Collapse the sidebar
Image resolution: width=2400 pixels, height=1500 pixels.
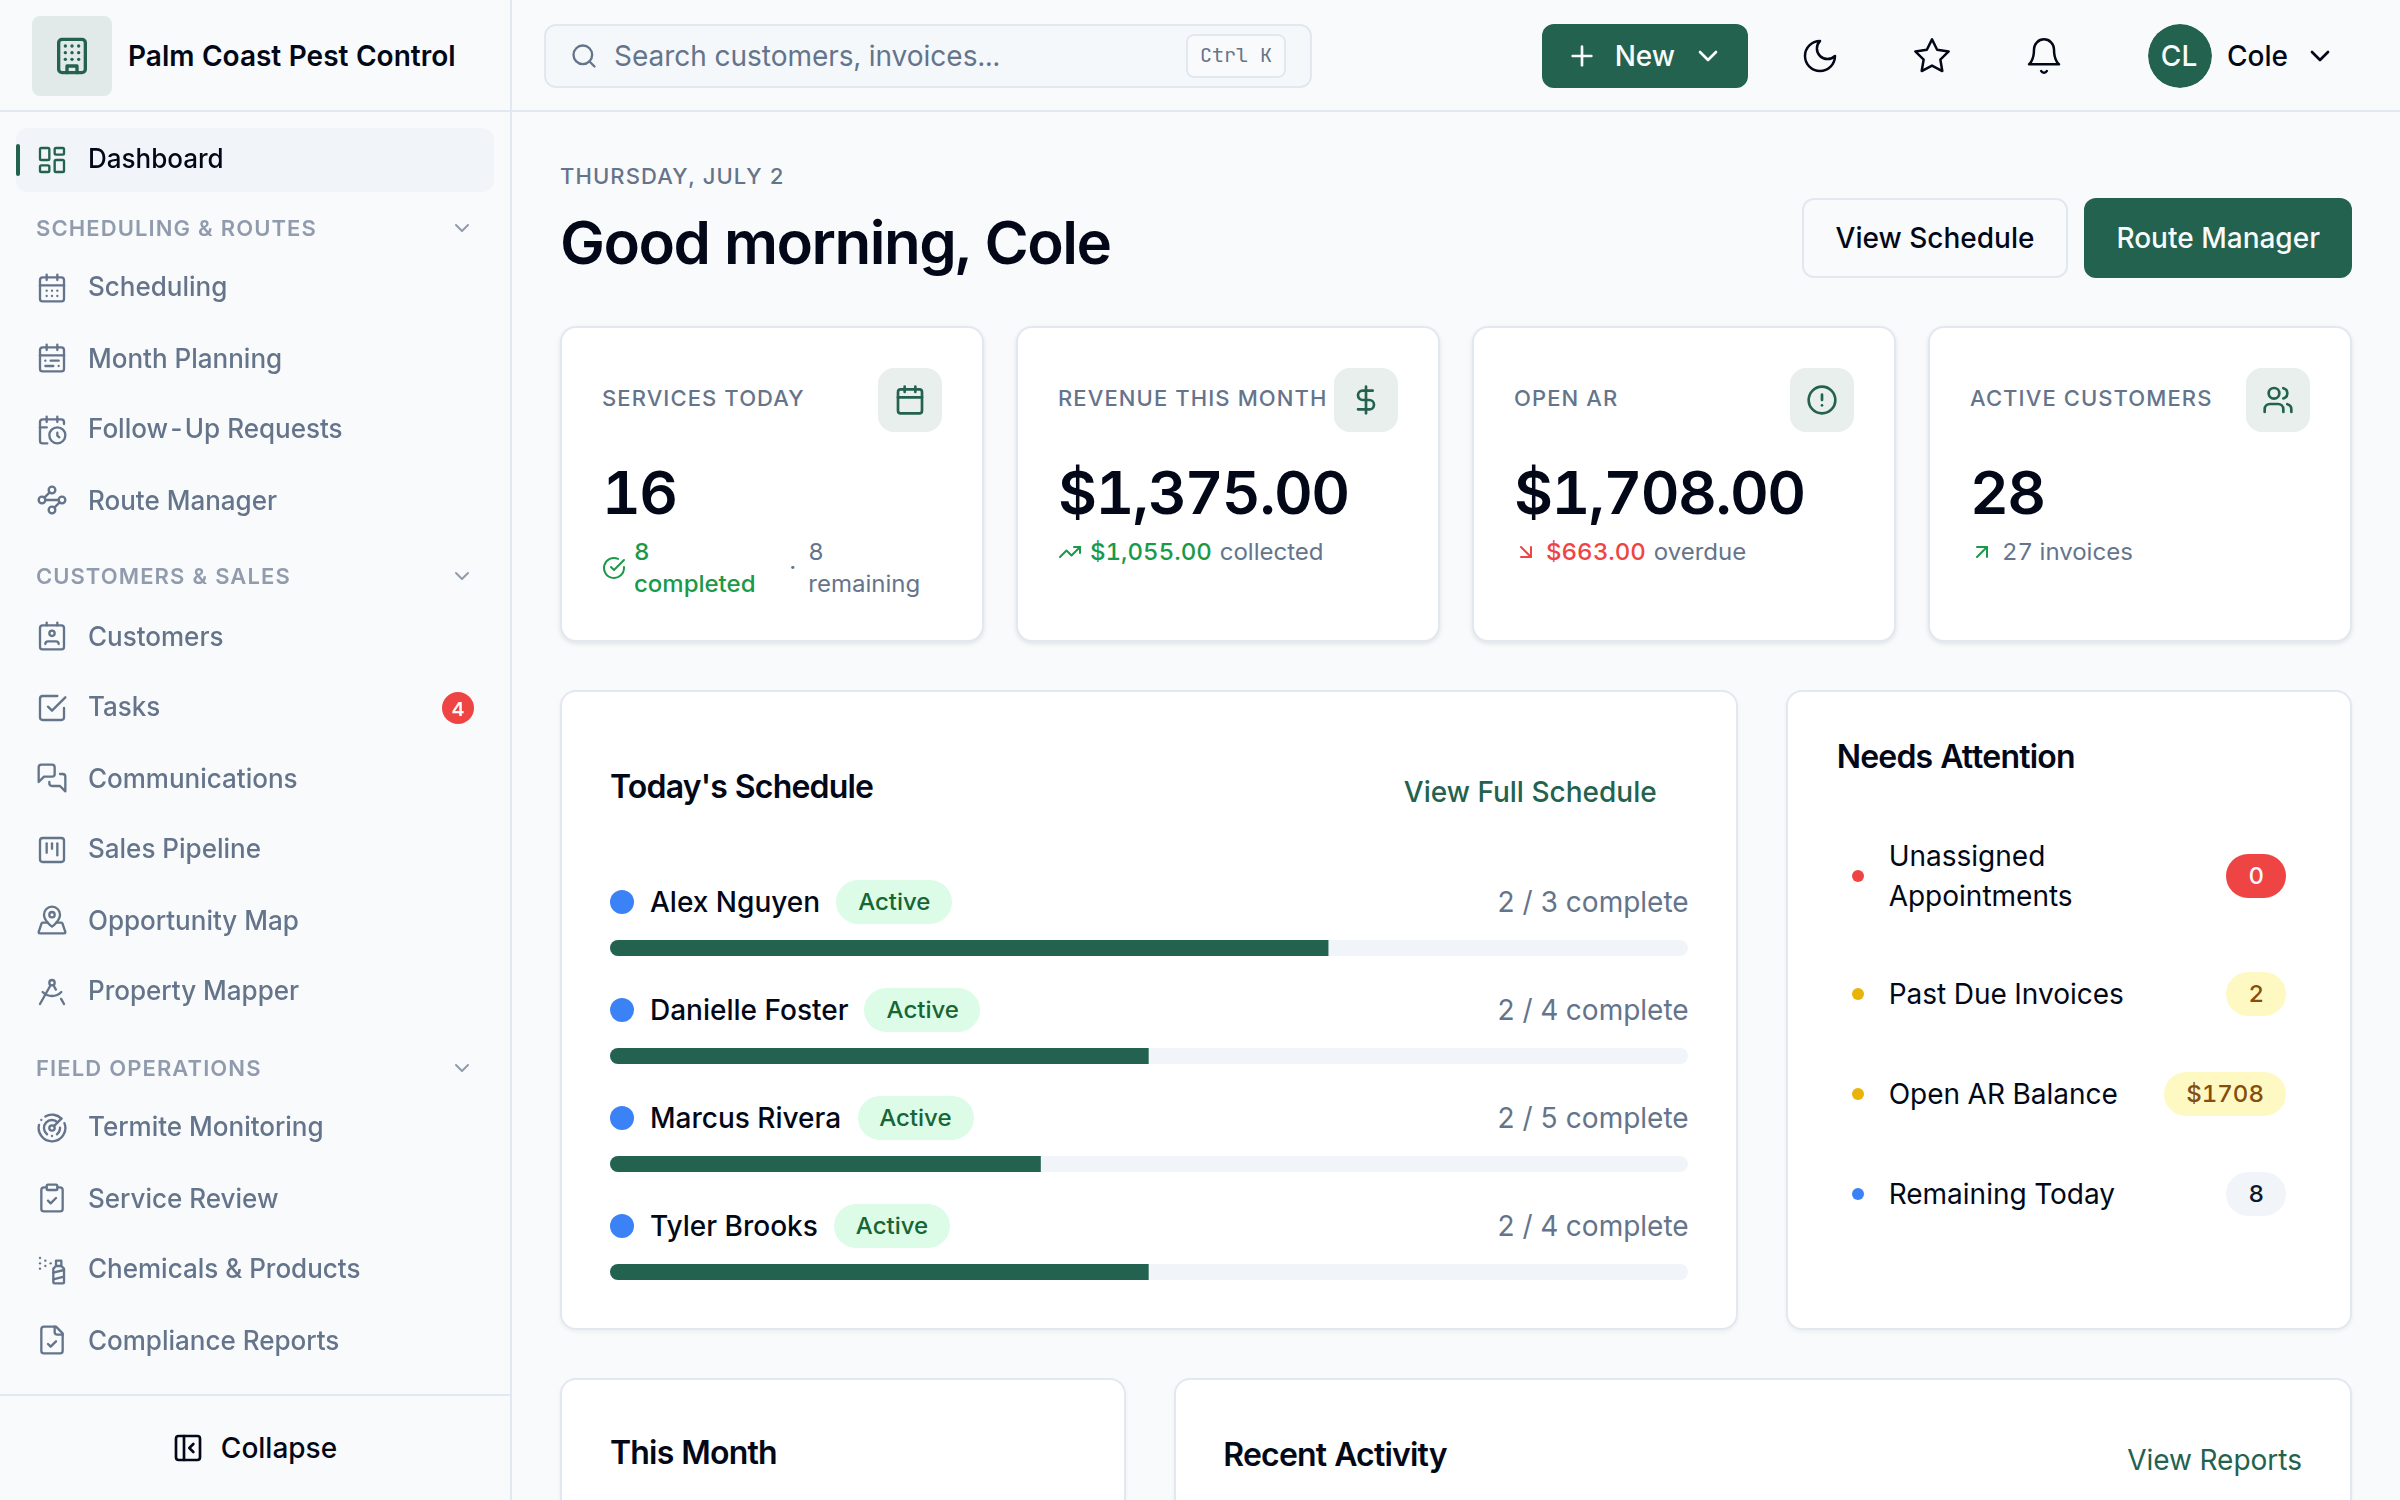pos(255,1448)
